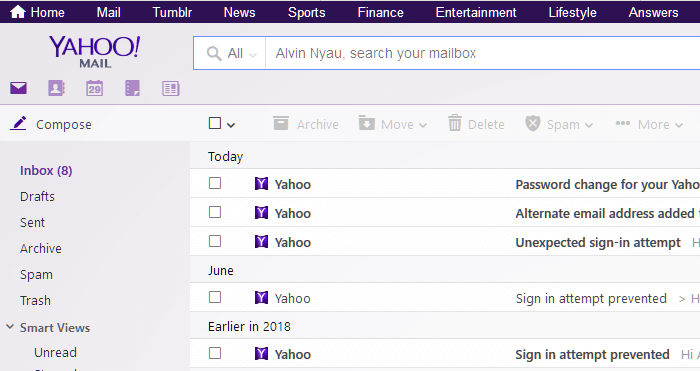Screen dimensions: 700x371
Task: Click the Spam shield icon
Action: (x=533, y=123)
